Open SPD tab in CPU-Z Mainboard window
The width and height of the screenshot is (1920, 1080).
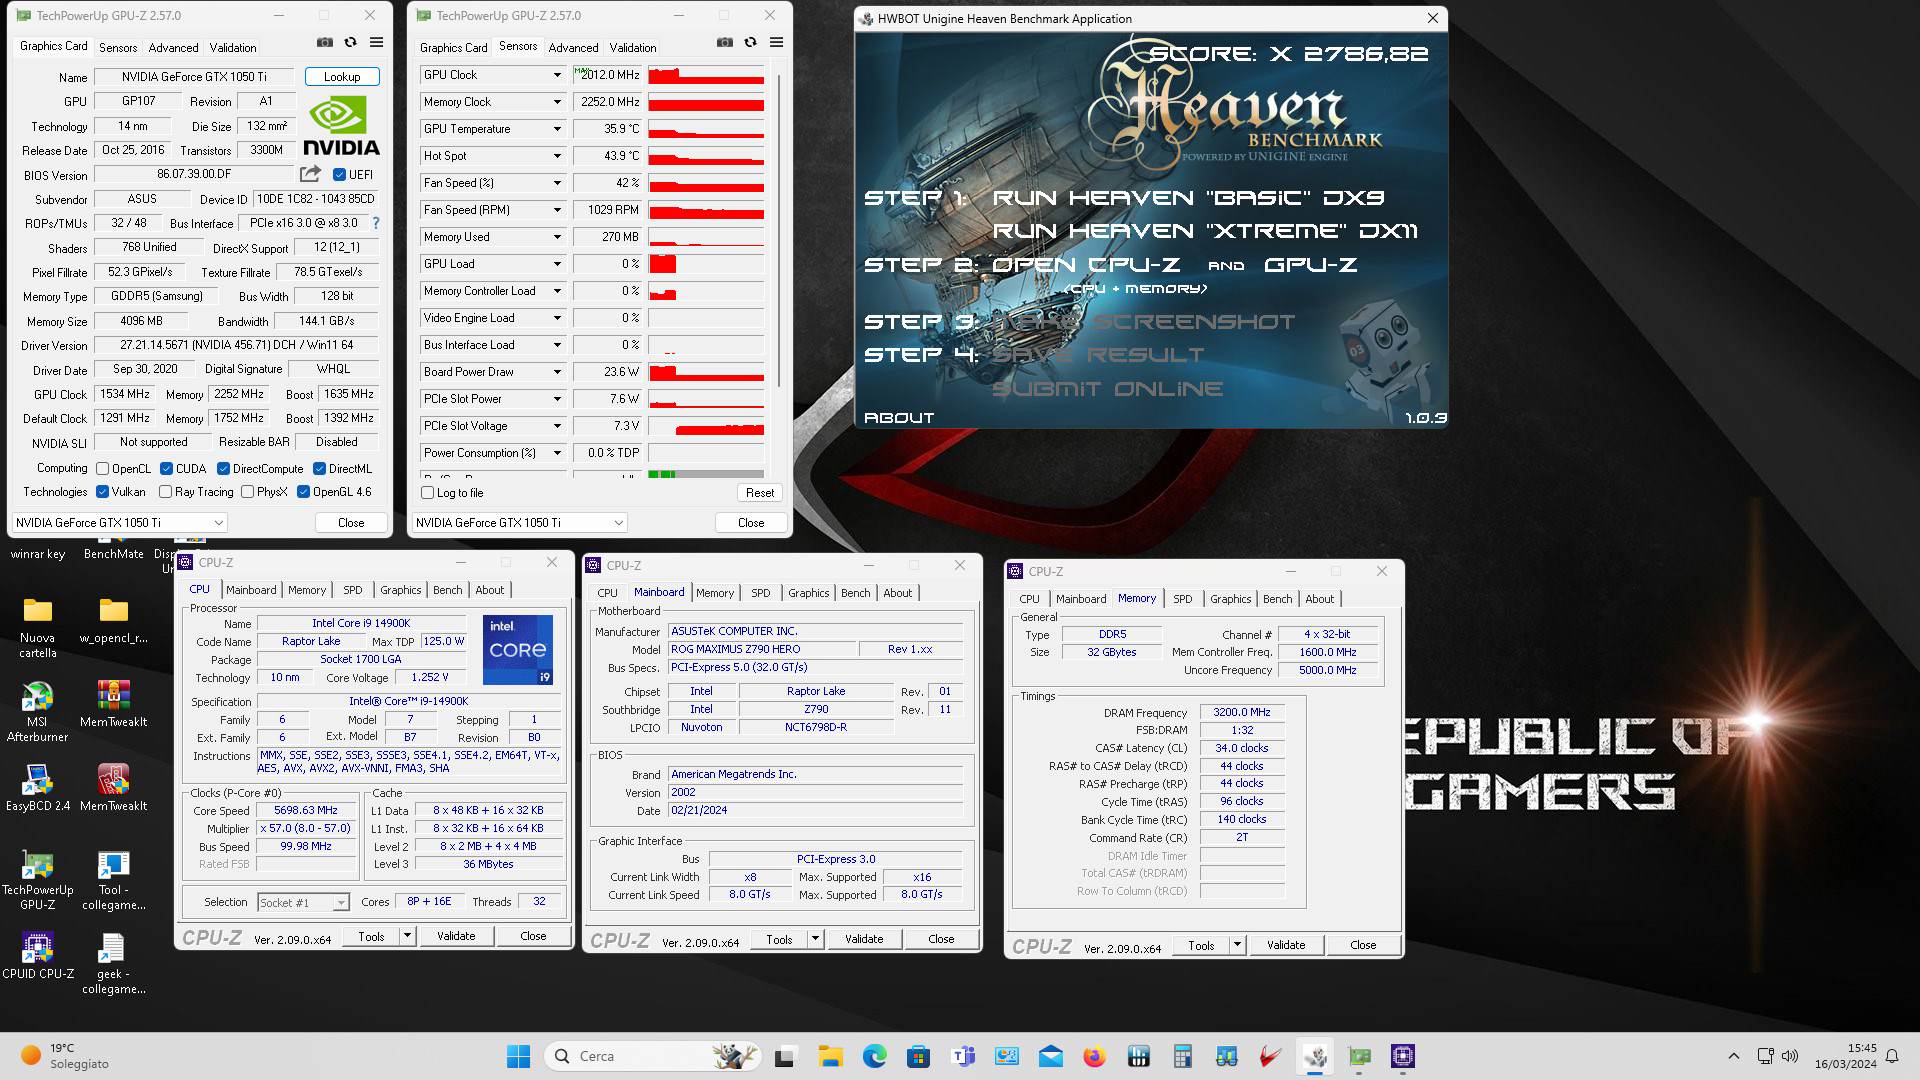pyautogui.click(x=761, y=593)
